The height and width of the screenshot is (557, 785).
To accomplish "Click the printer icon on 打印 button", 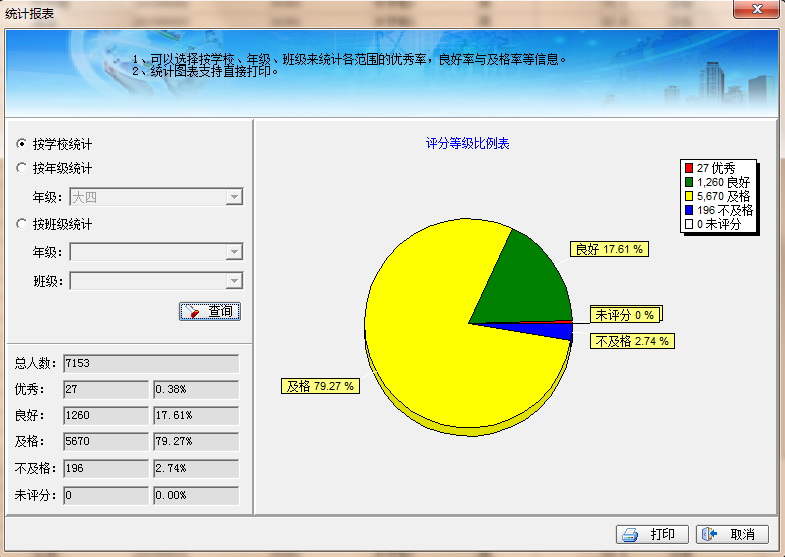I will 630,535.
